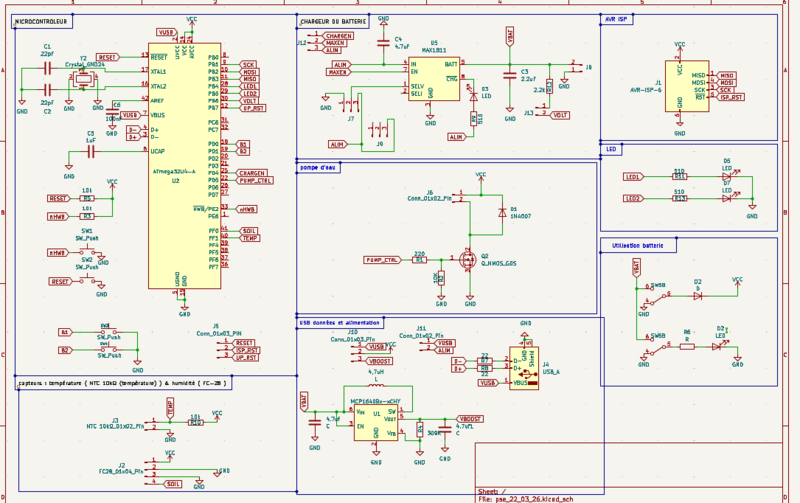The image size is (800, 503).
Task: Click the B1 label beside the push switch
Action: 65,332
